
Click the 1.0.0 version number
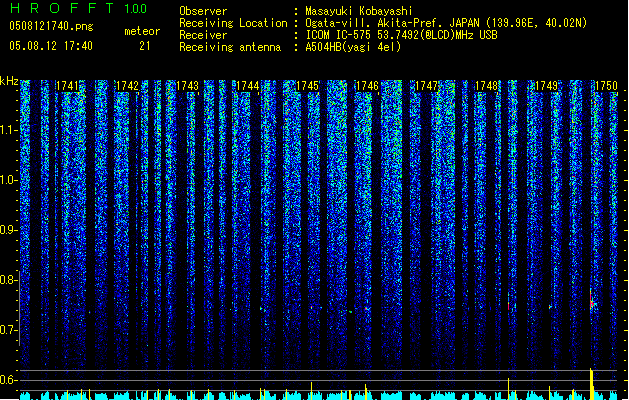[x=136, y=9]
